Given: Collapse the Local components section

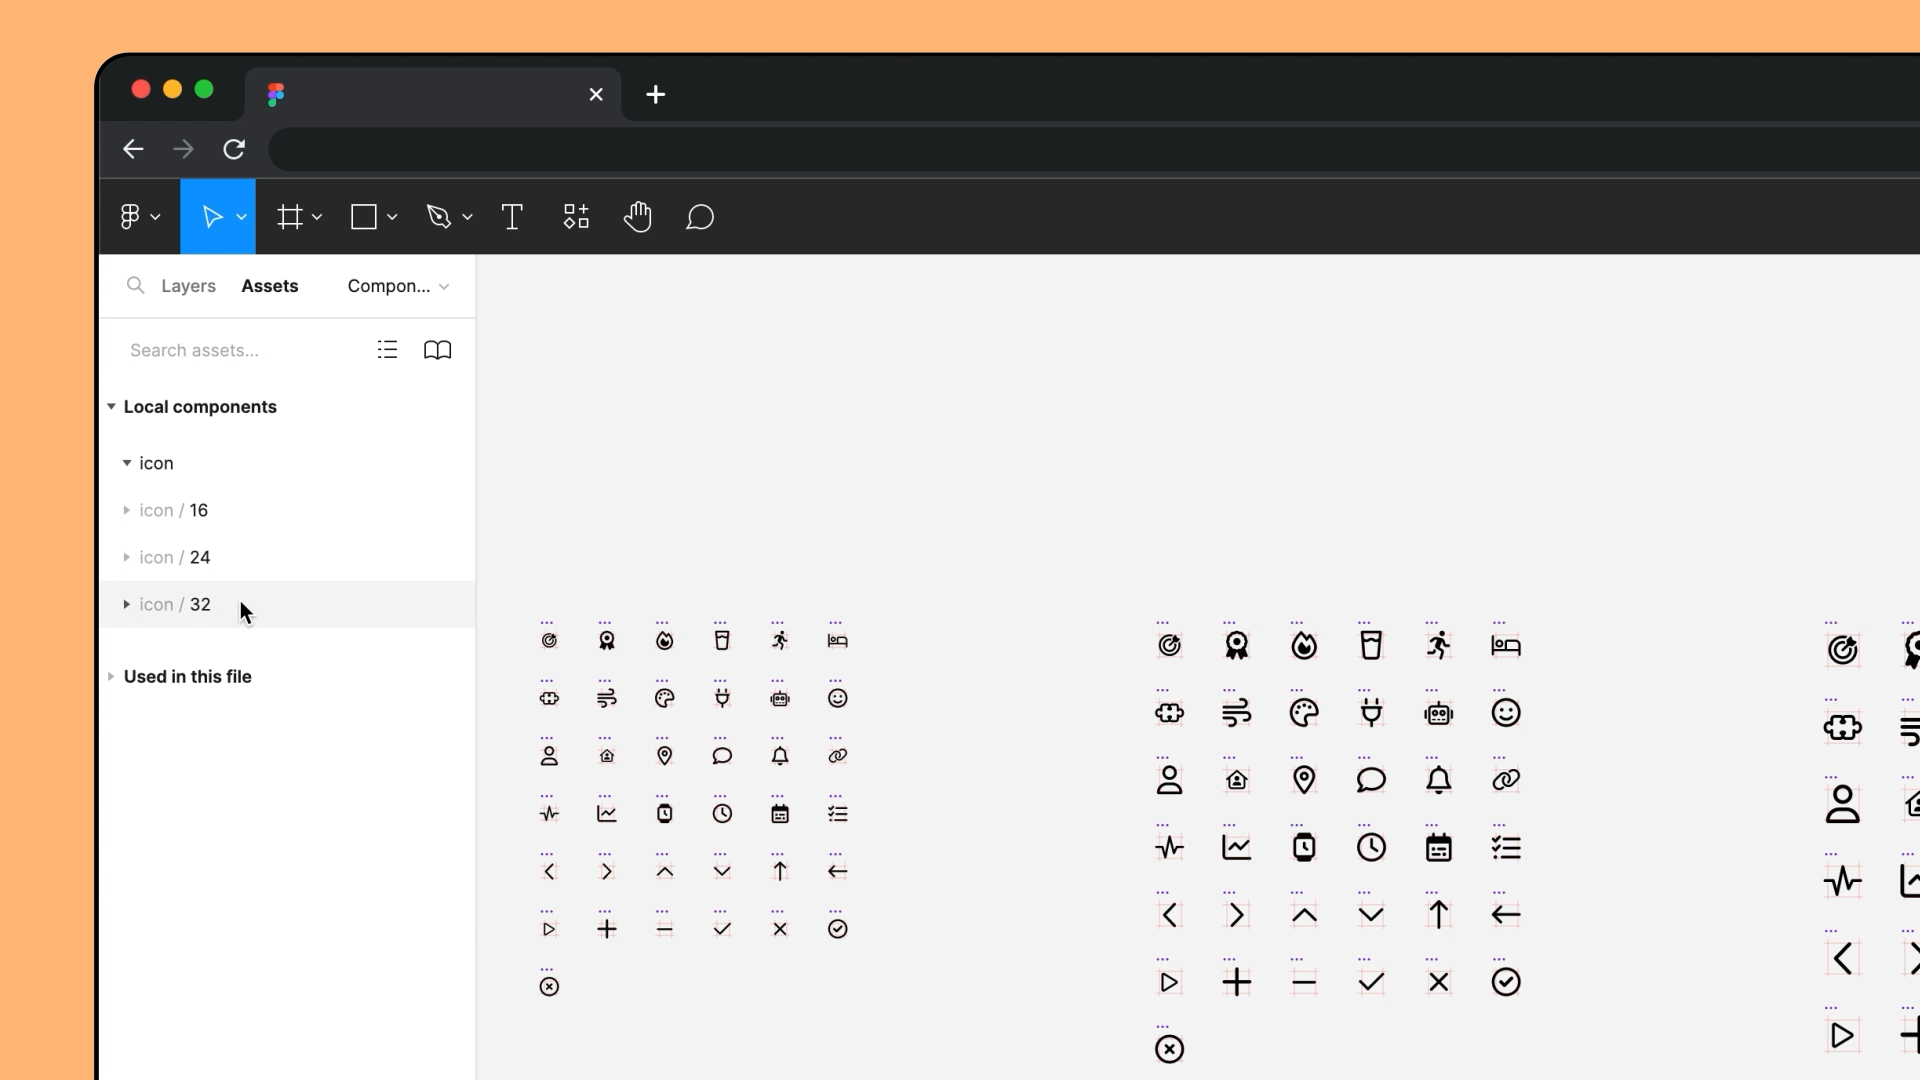Looking at the screenshot, I should click(111, 407).
